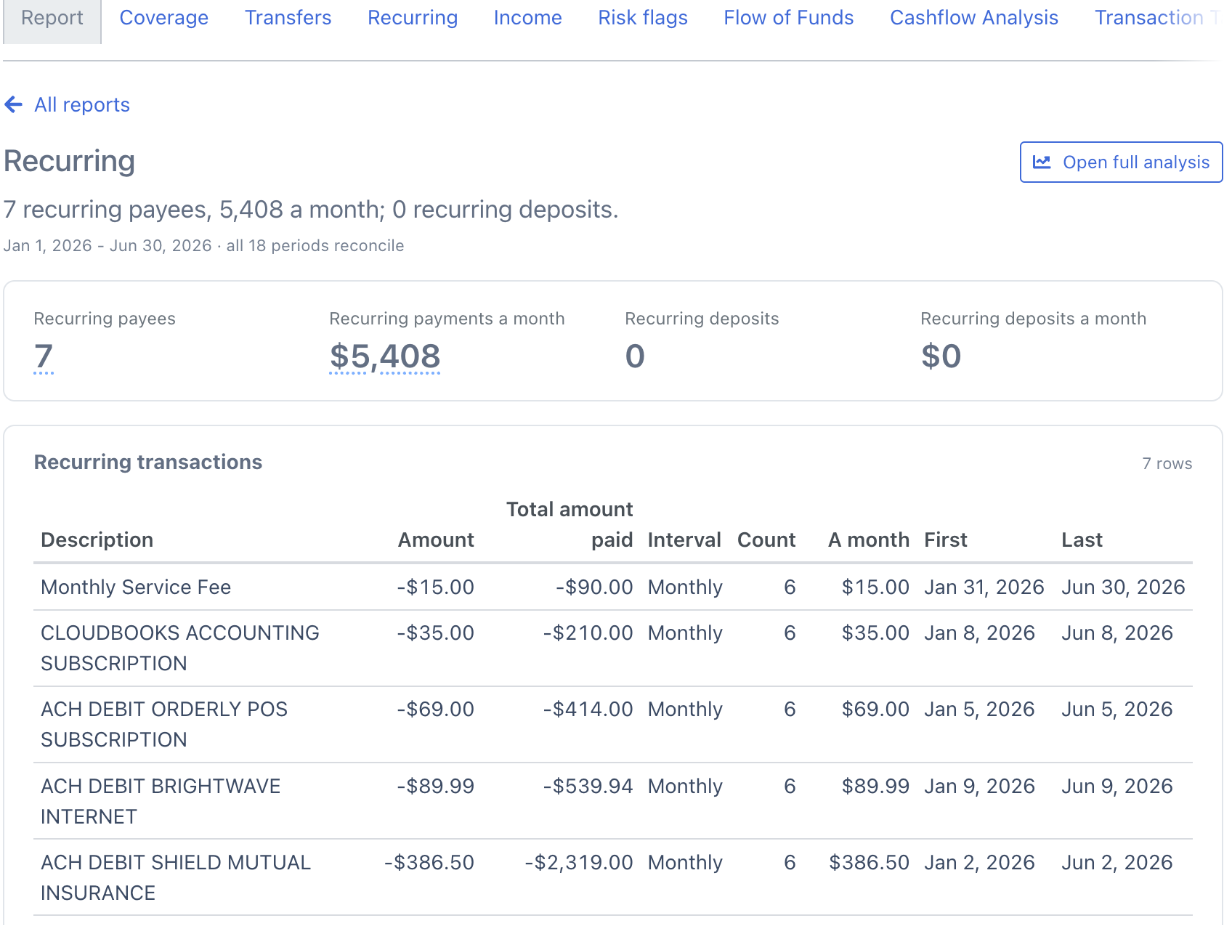
Task: Switch to Cashflow Analysis tab
Action: [x=974, y=18]
